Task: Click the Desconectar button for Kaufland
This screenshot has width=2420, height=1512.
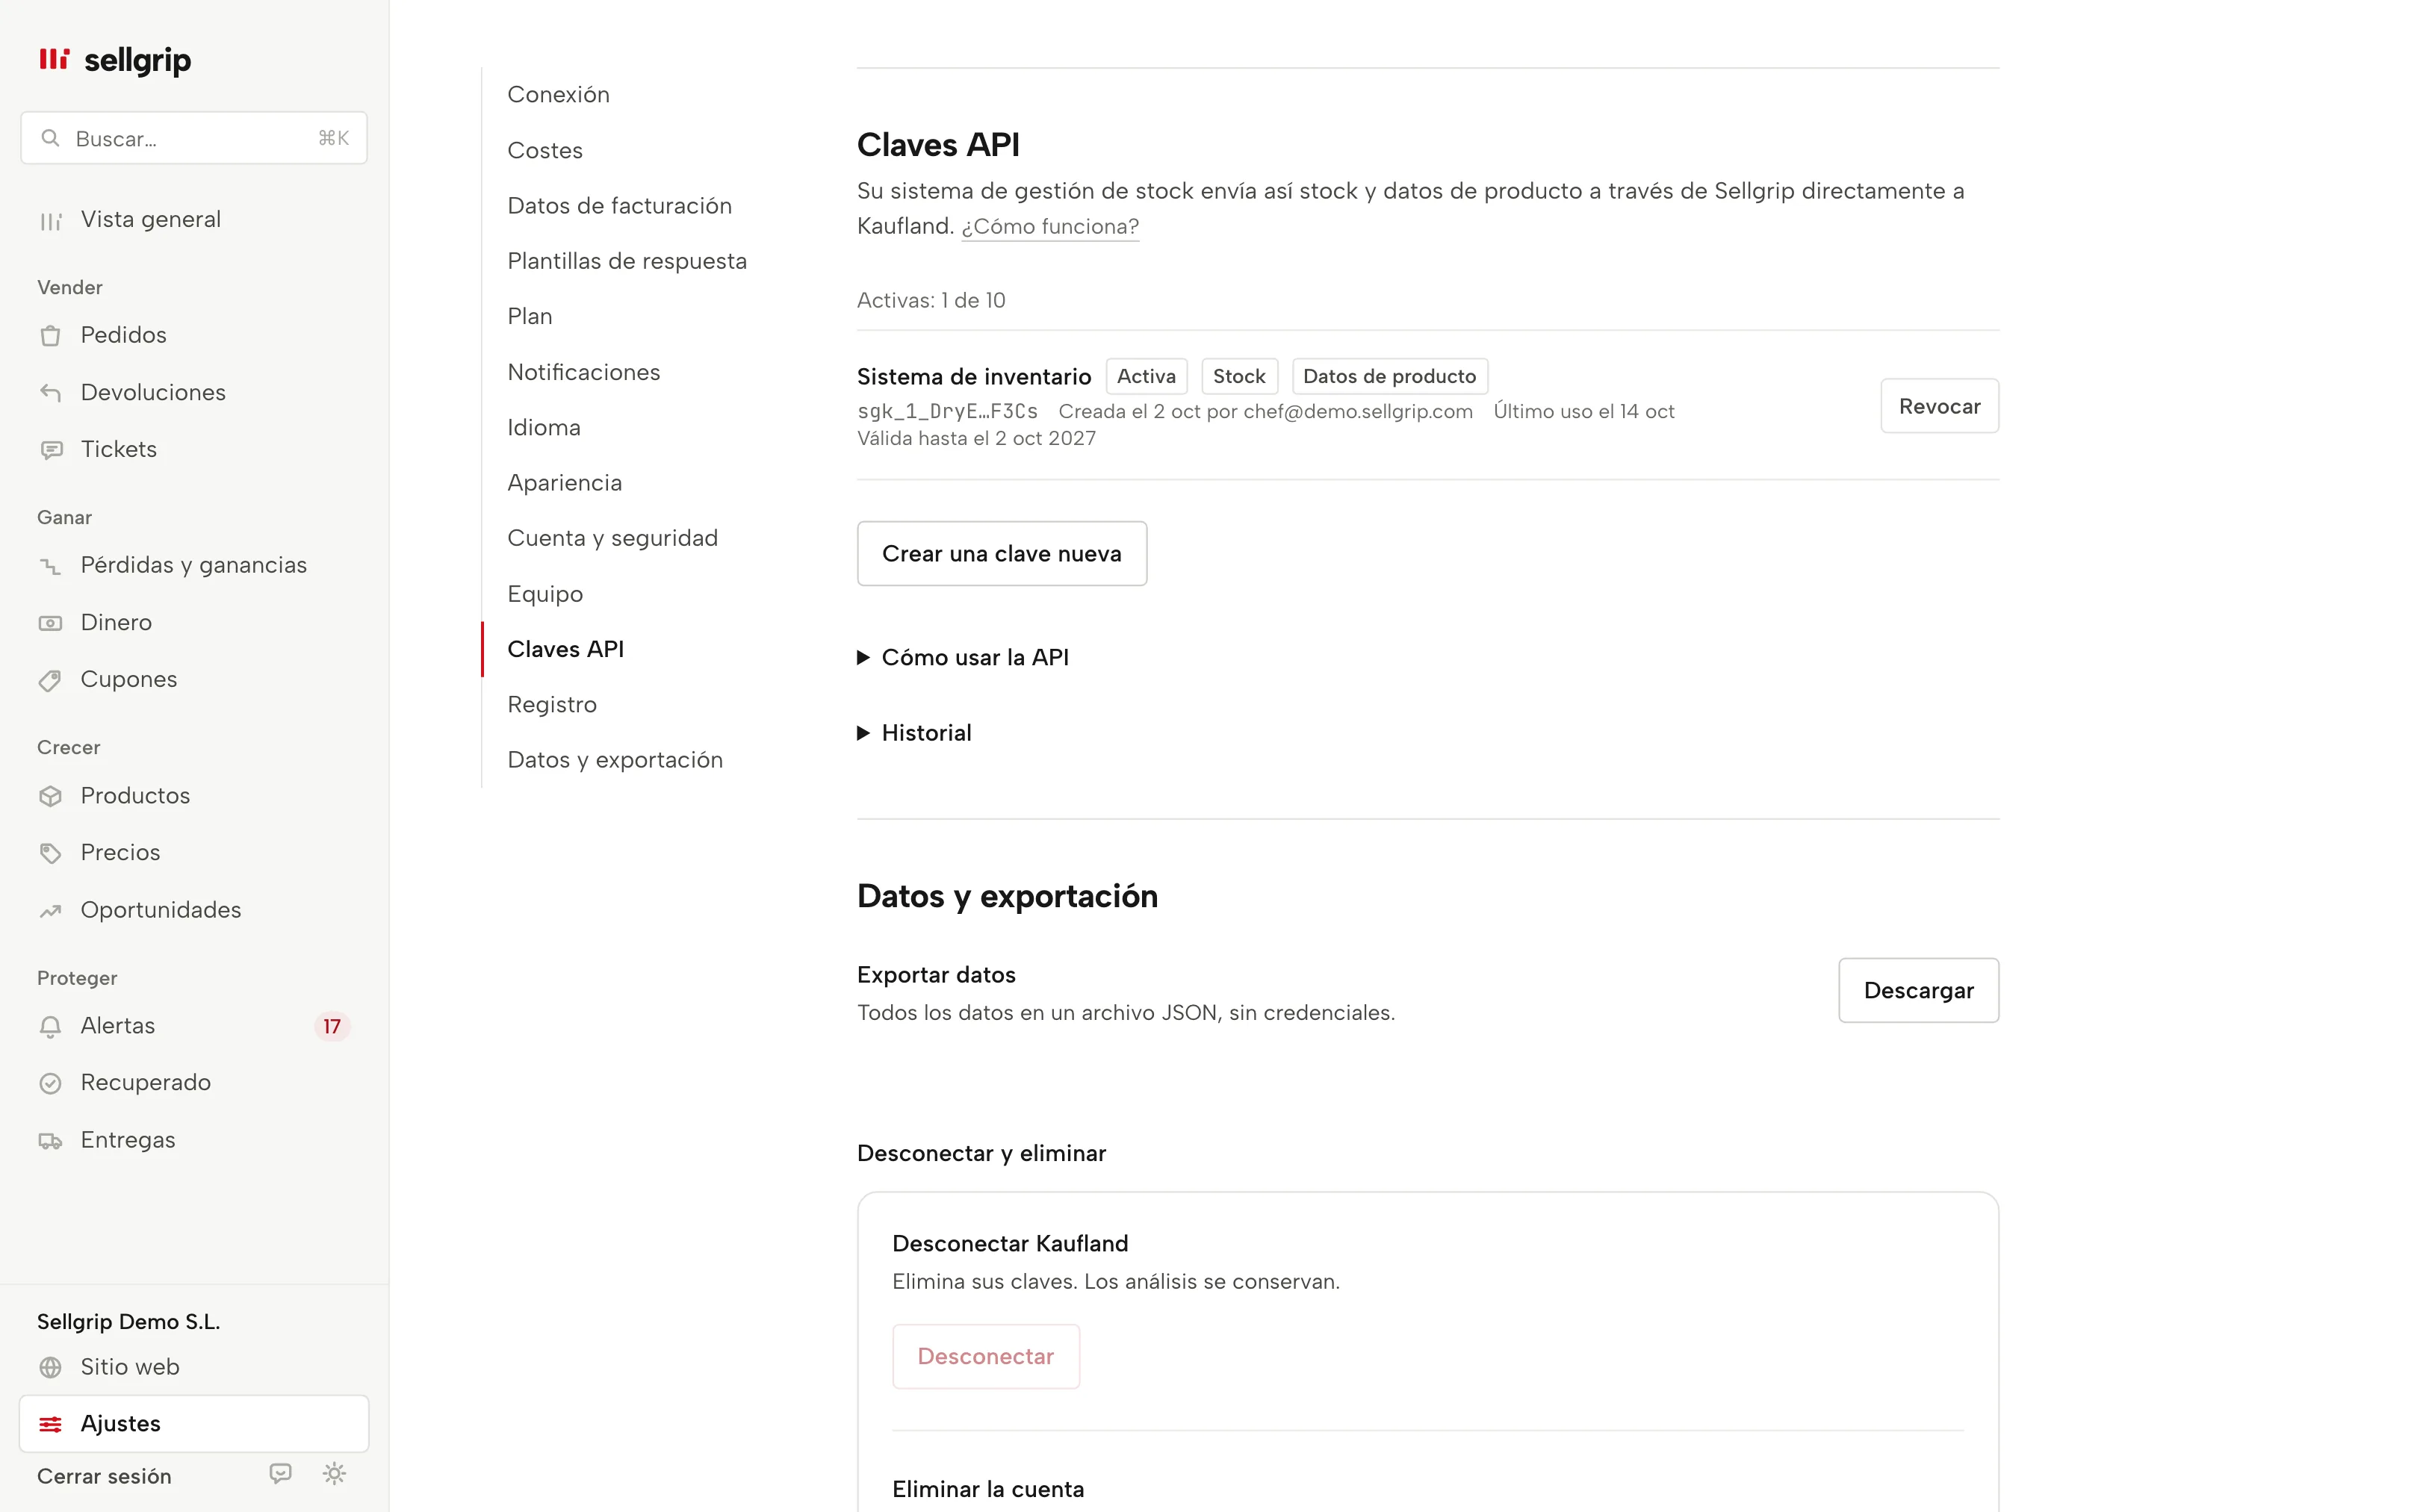Action: 986,1356
